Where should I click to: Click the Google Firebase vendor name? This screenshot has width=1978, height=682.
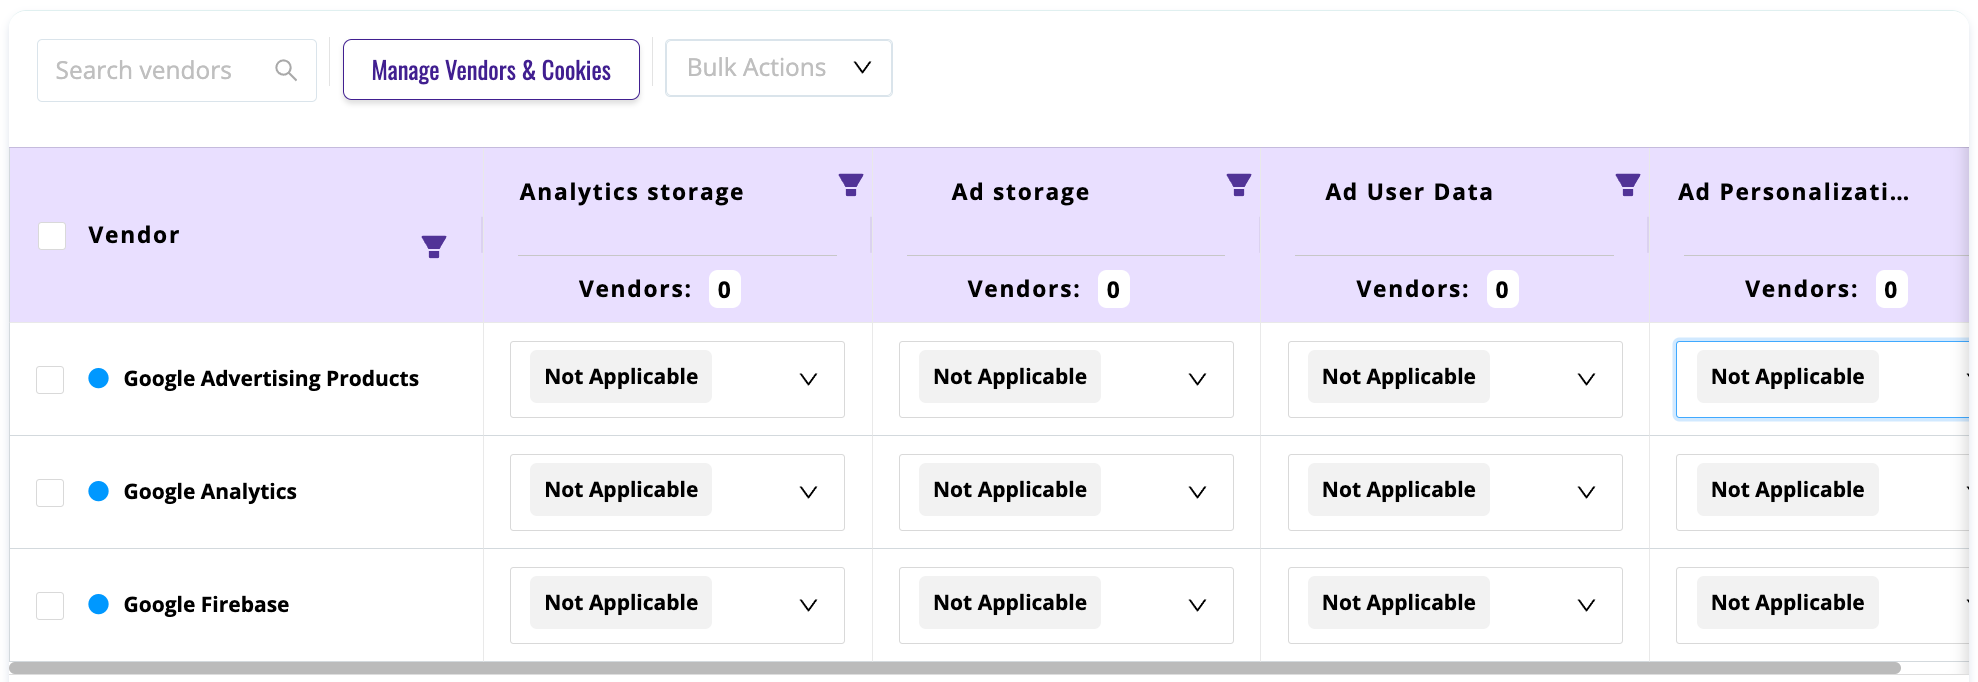click(206, 605)
